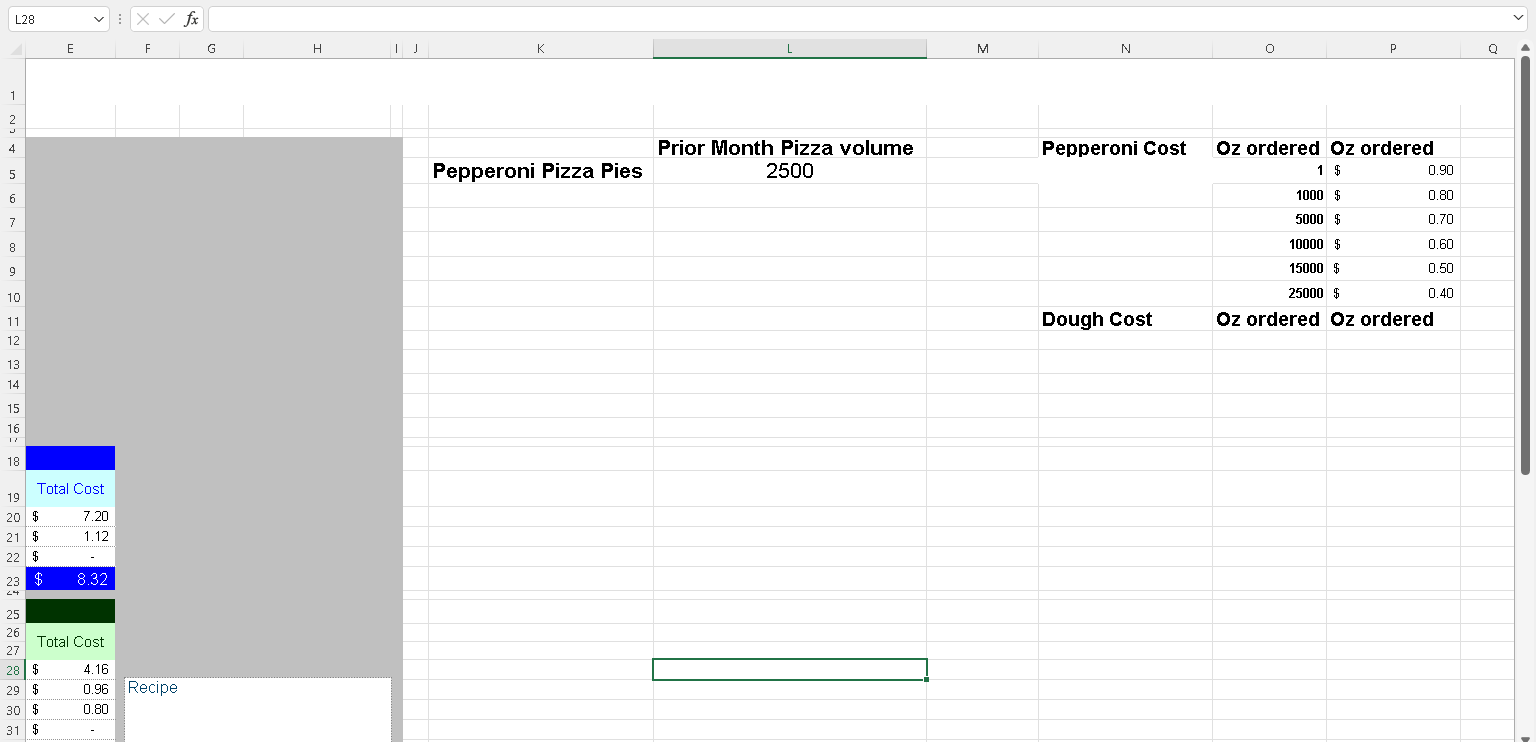1536x742 pixels.
Task: Select the cell containing 'Pepperoni Pizza Pies'
Action: pyautogui.click(x=538, y=171)
